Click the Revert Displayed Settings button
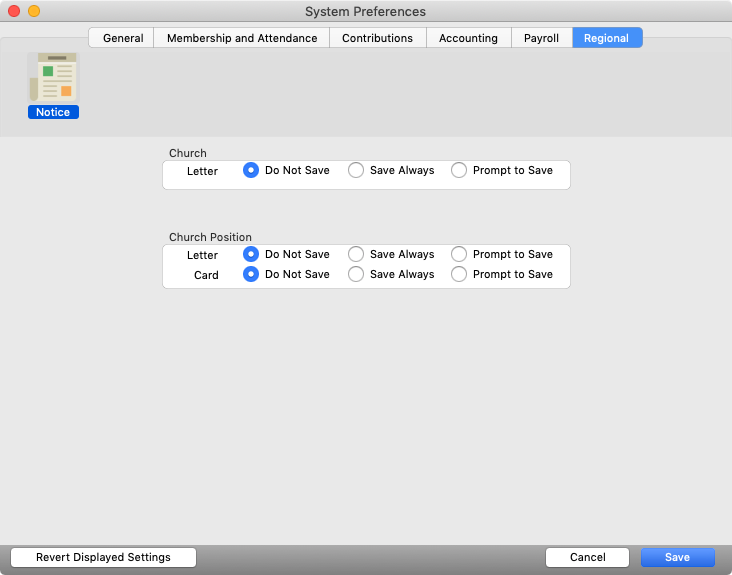732x575 pixels. click(x=103, y=558)
